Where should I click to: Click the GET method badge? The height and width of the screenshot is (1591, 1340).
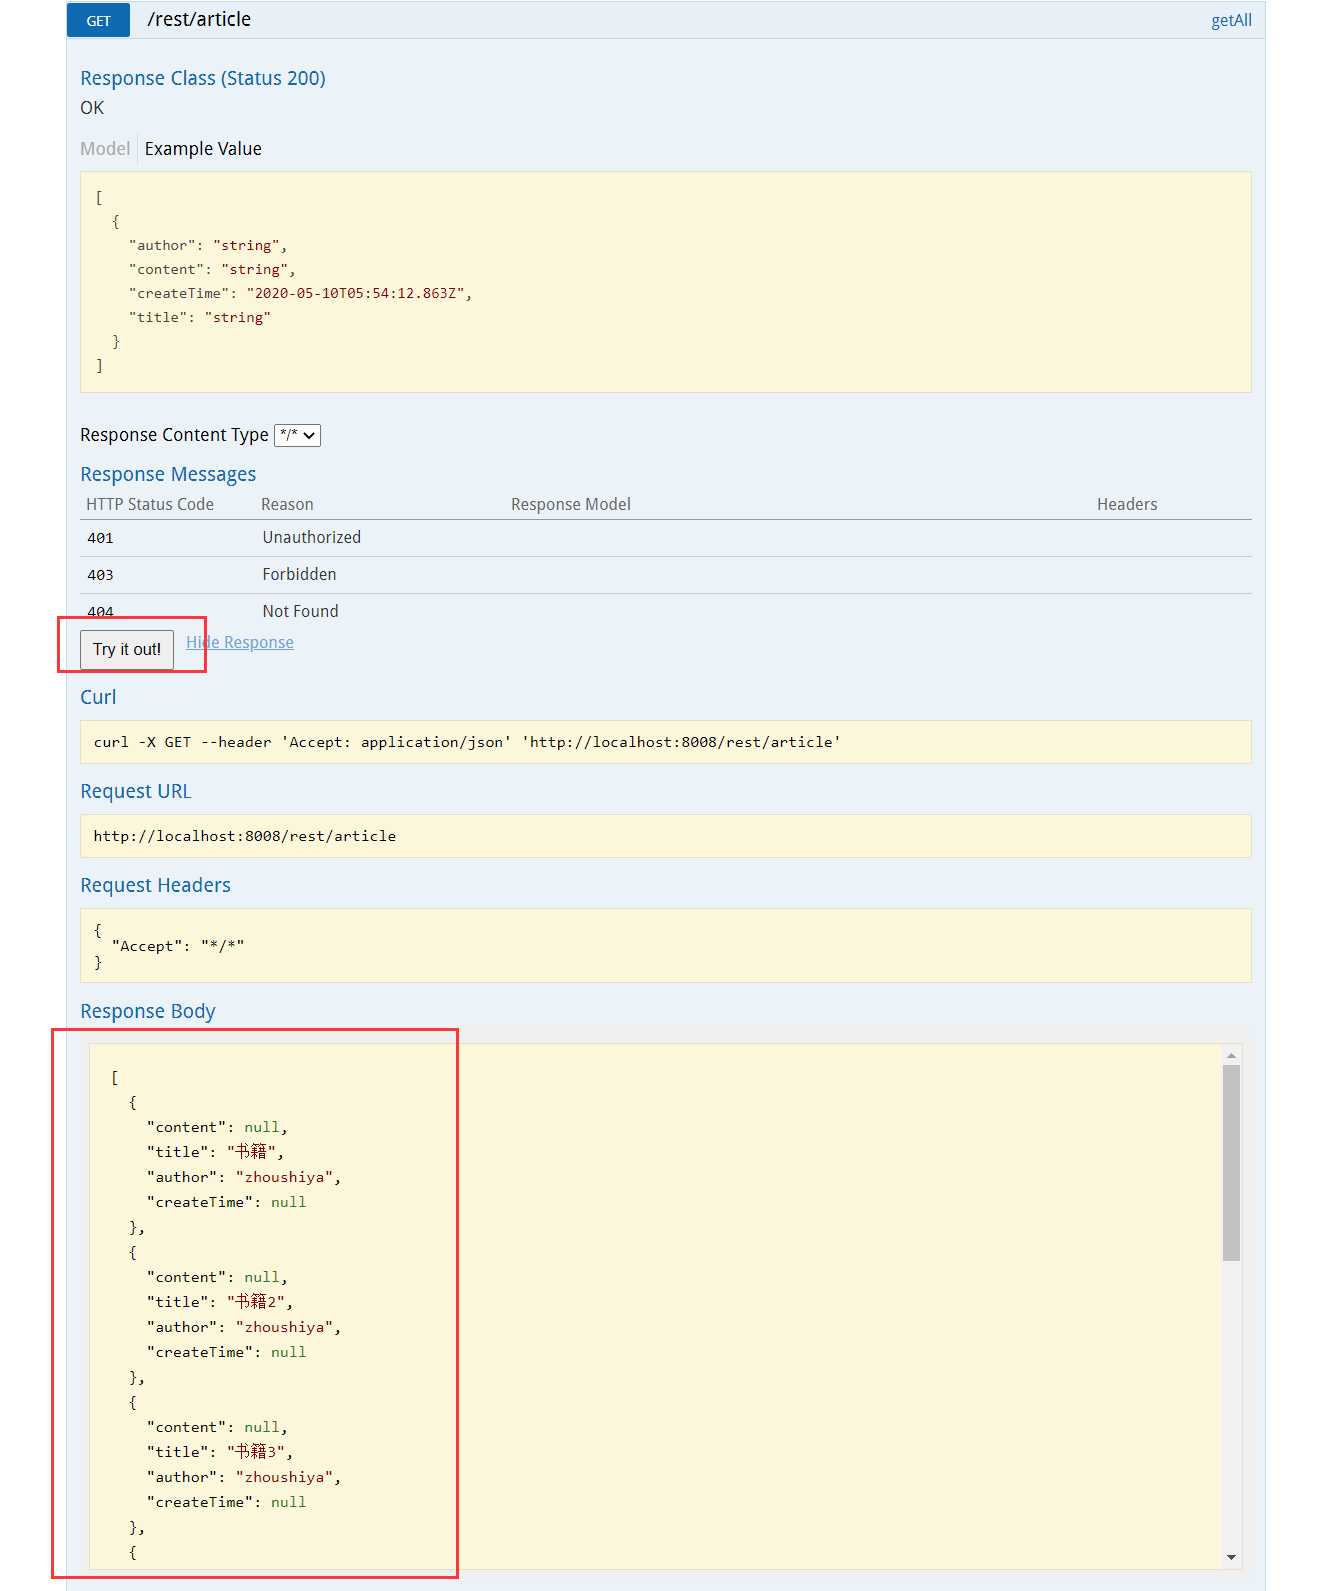(98, 20)
